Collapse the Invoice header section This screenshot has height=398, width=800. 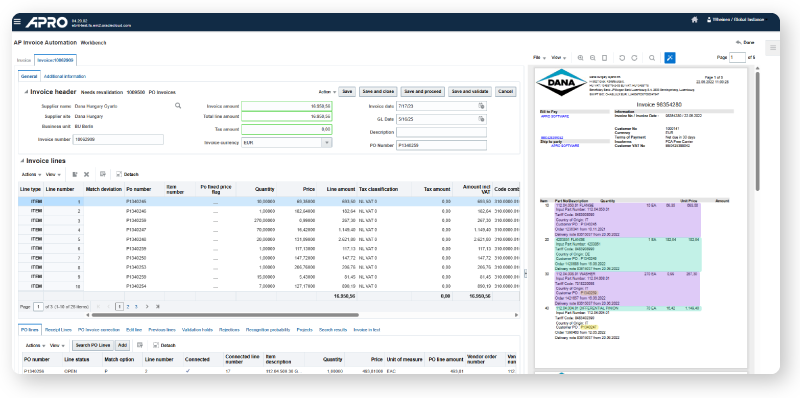26,92
